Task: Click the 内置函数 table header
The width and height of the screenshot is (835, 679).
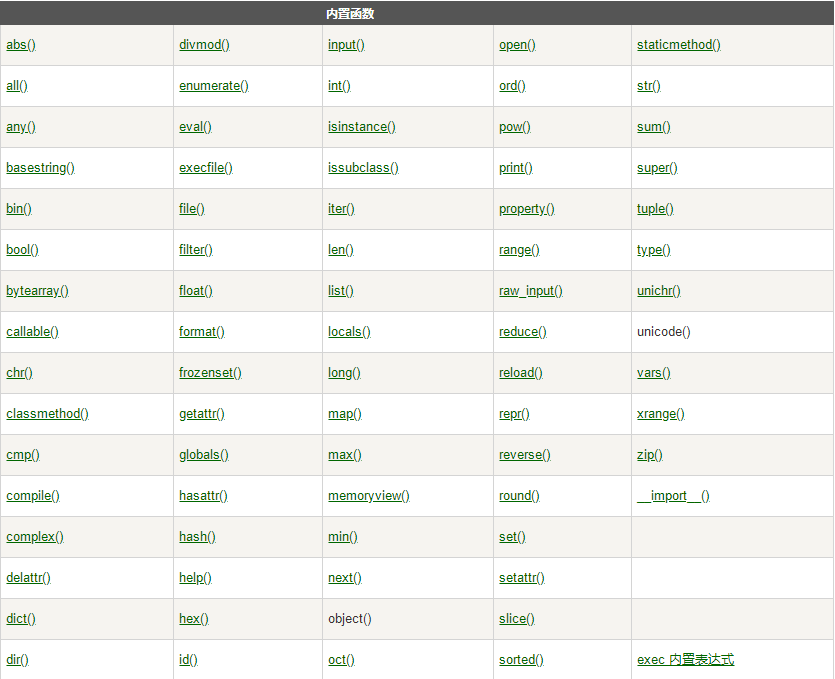Action: point(350,14)
